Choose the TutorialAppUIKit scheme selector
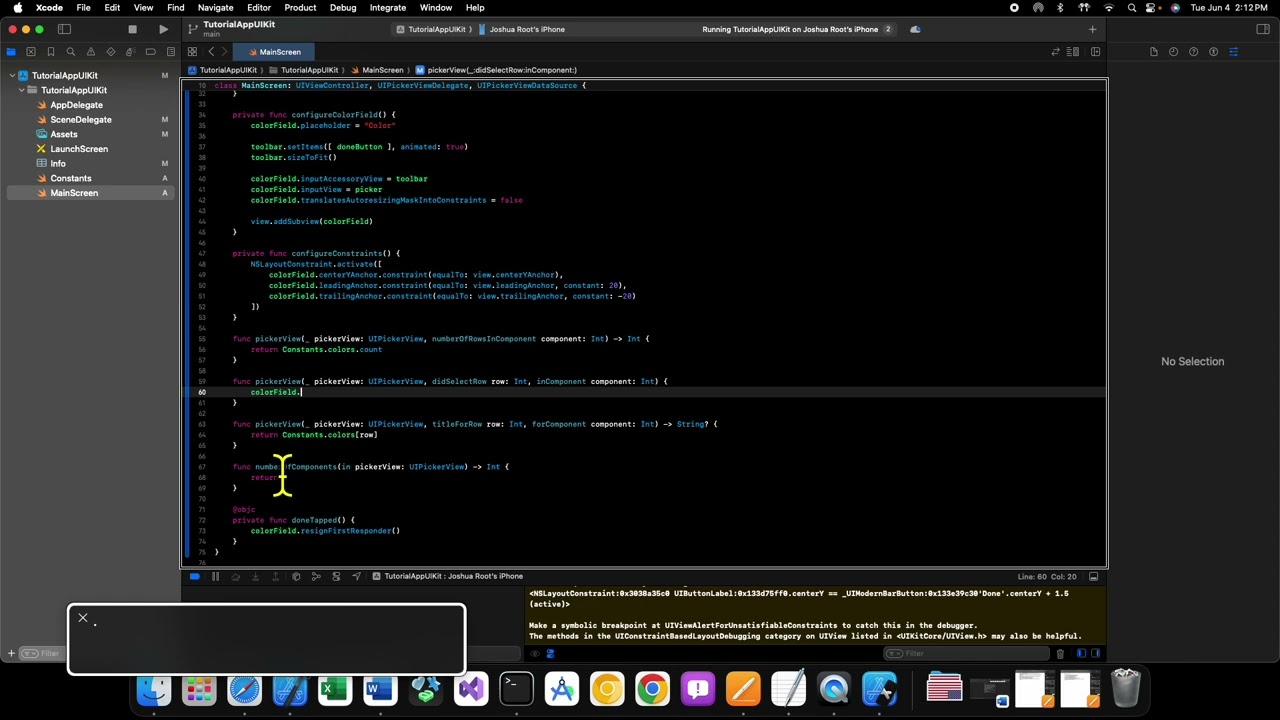 (x=431, y=29)
